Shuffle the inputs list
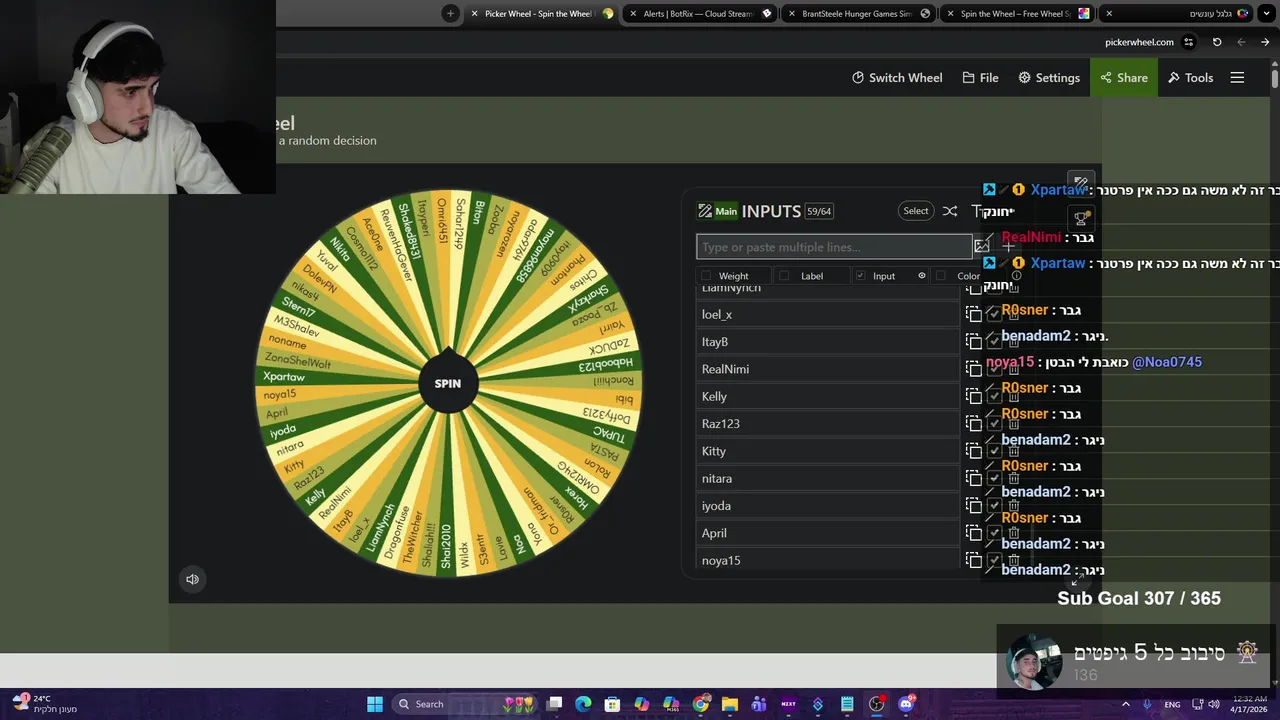 click(x=950, y=211)
